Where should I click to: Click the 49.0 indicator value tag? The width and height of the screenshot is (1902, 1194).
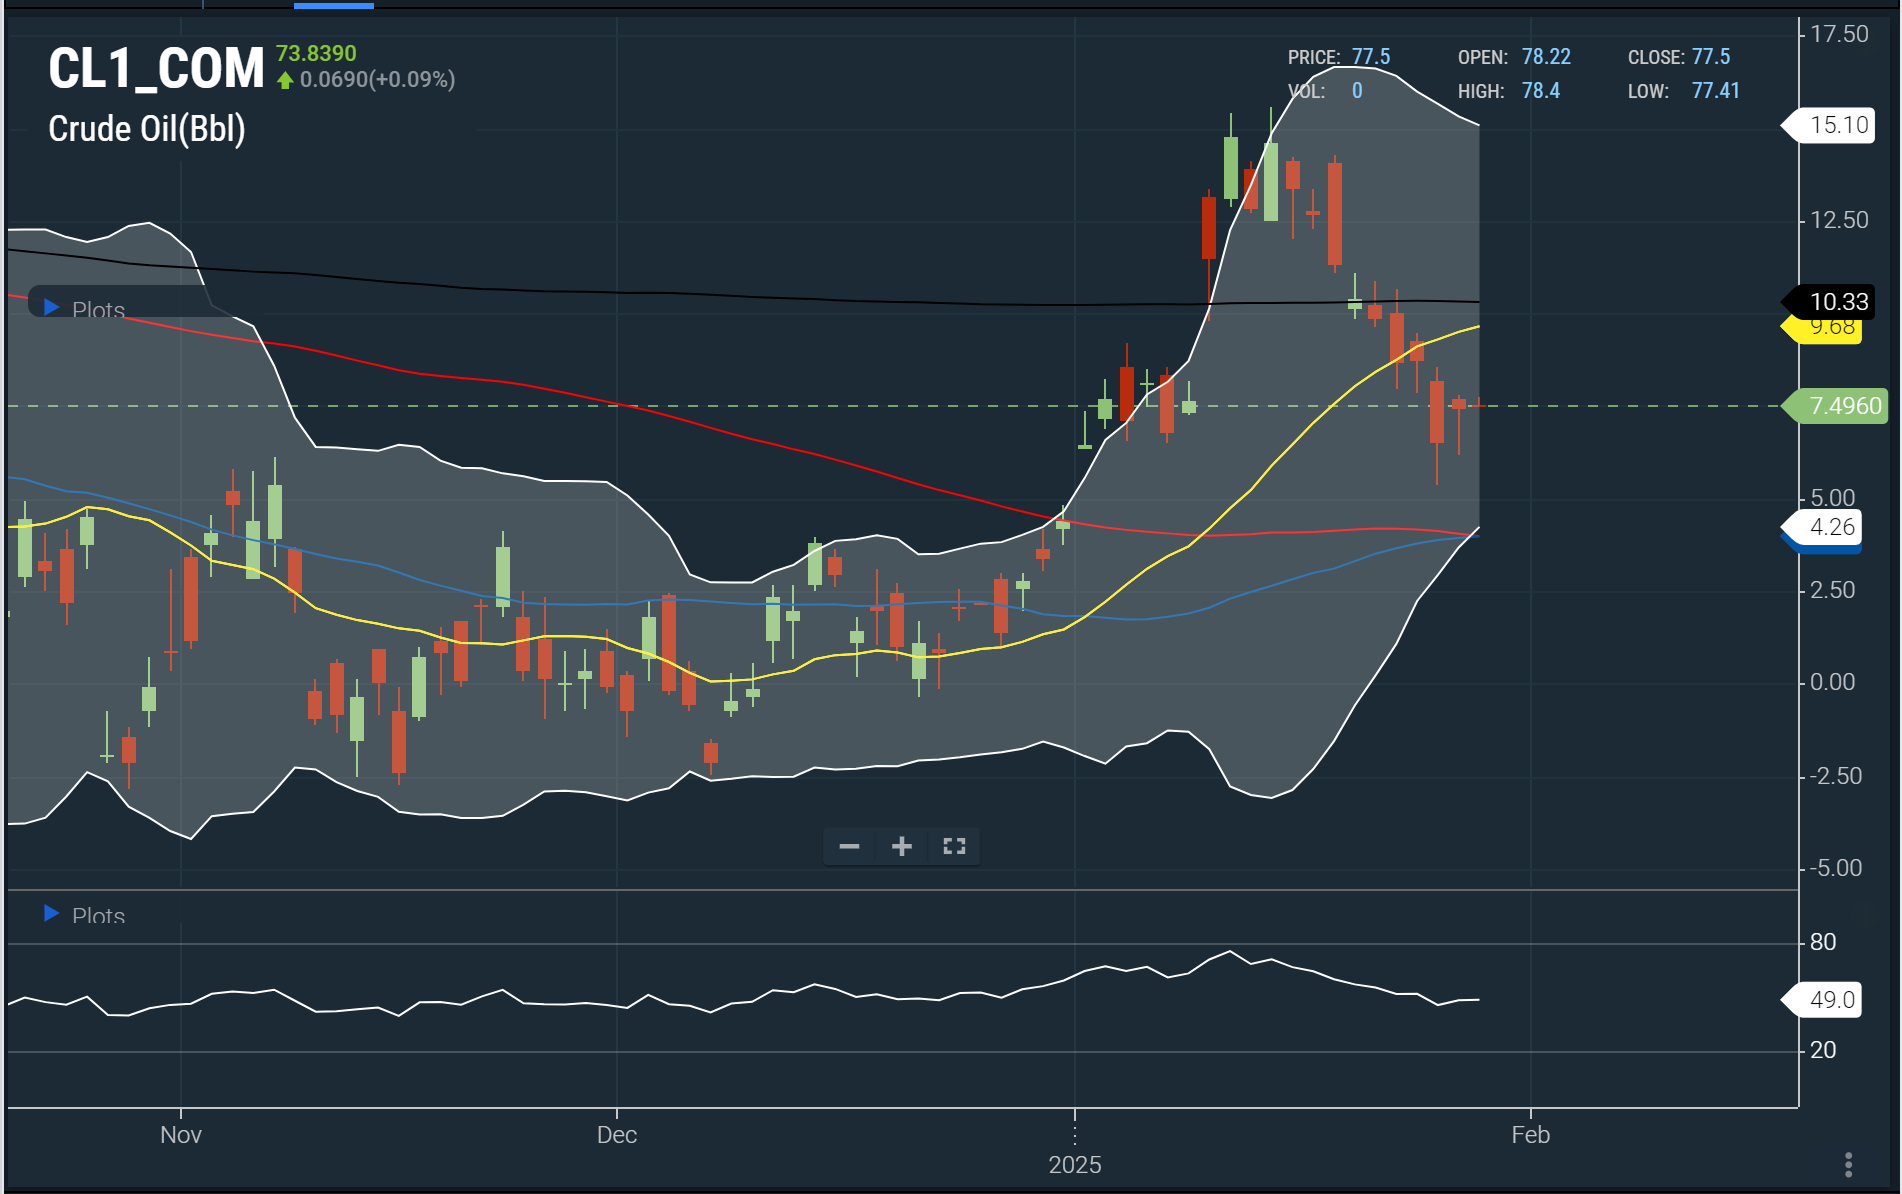[1830, 999]
